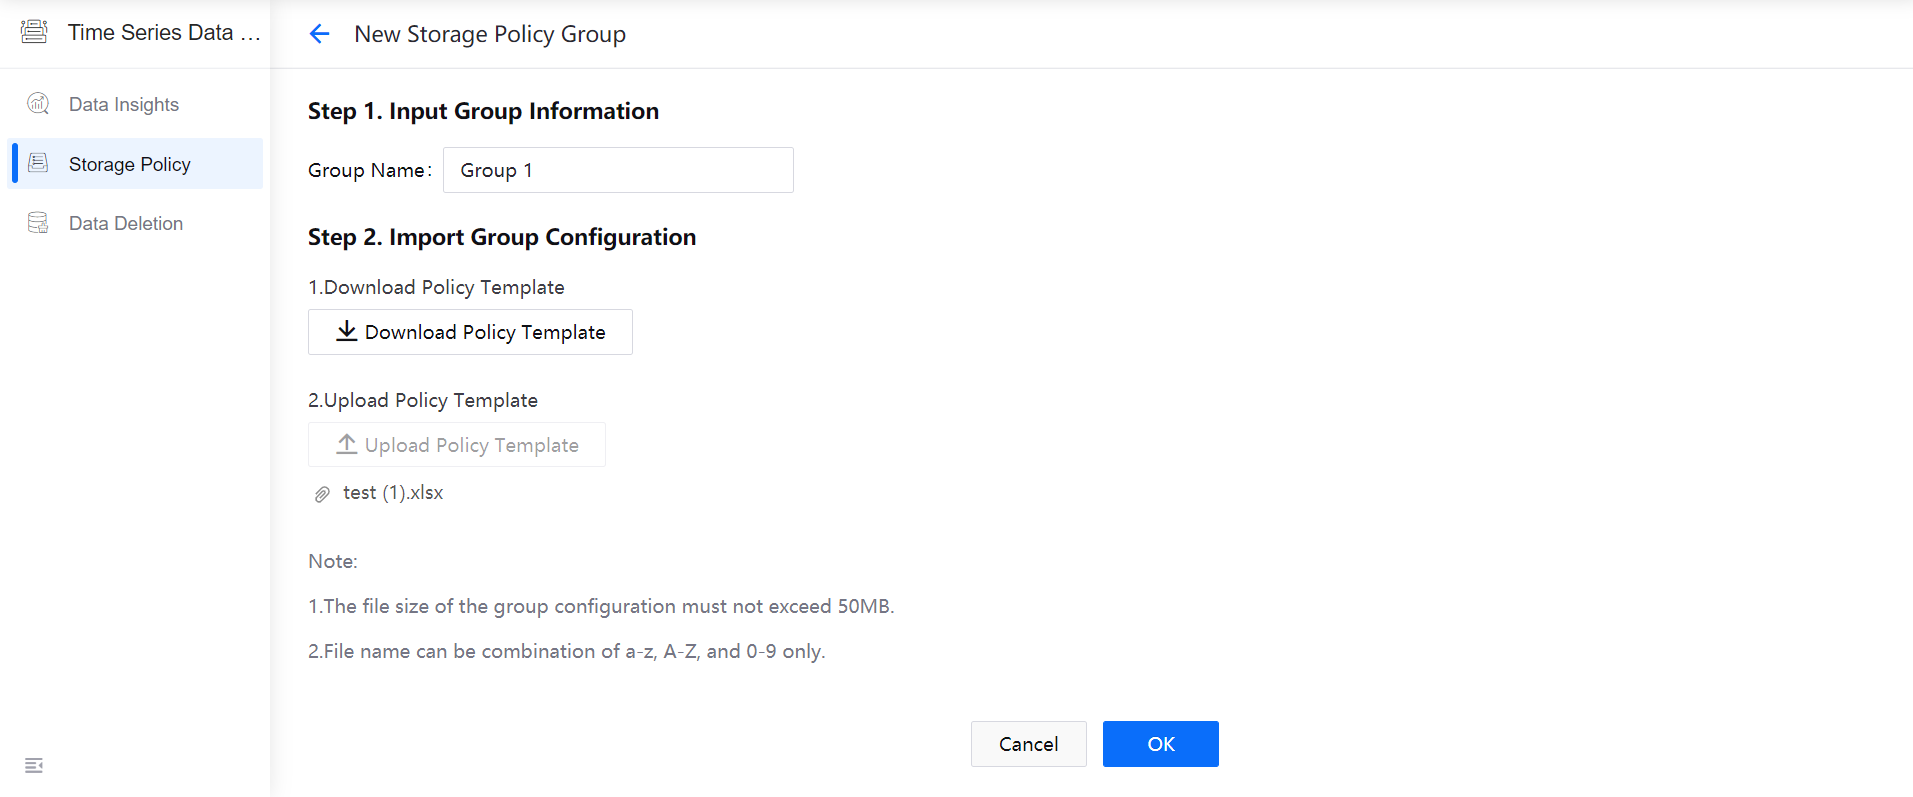Open the uploaded file test (1).xlsx

[x=393, y=493]
